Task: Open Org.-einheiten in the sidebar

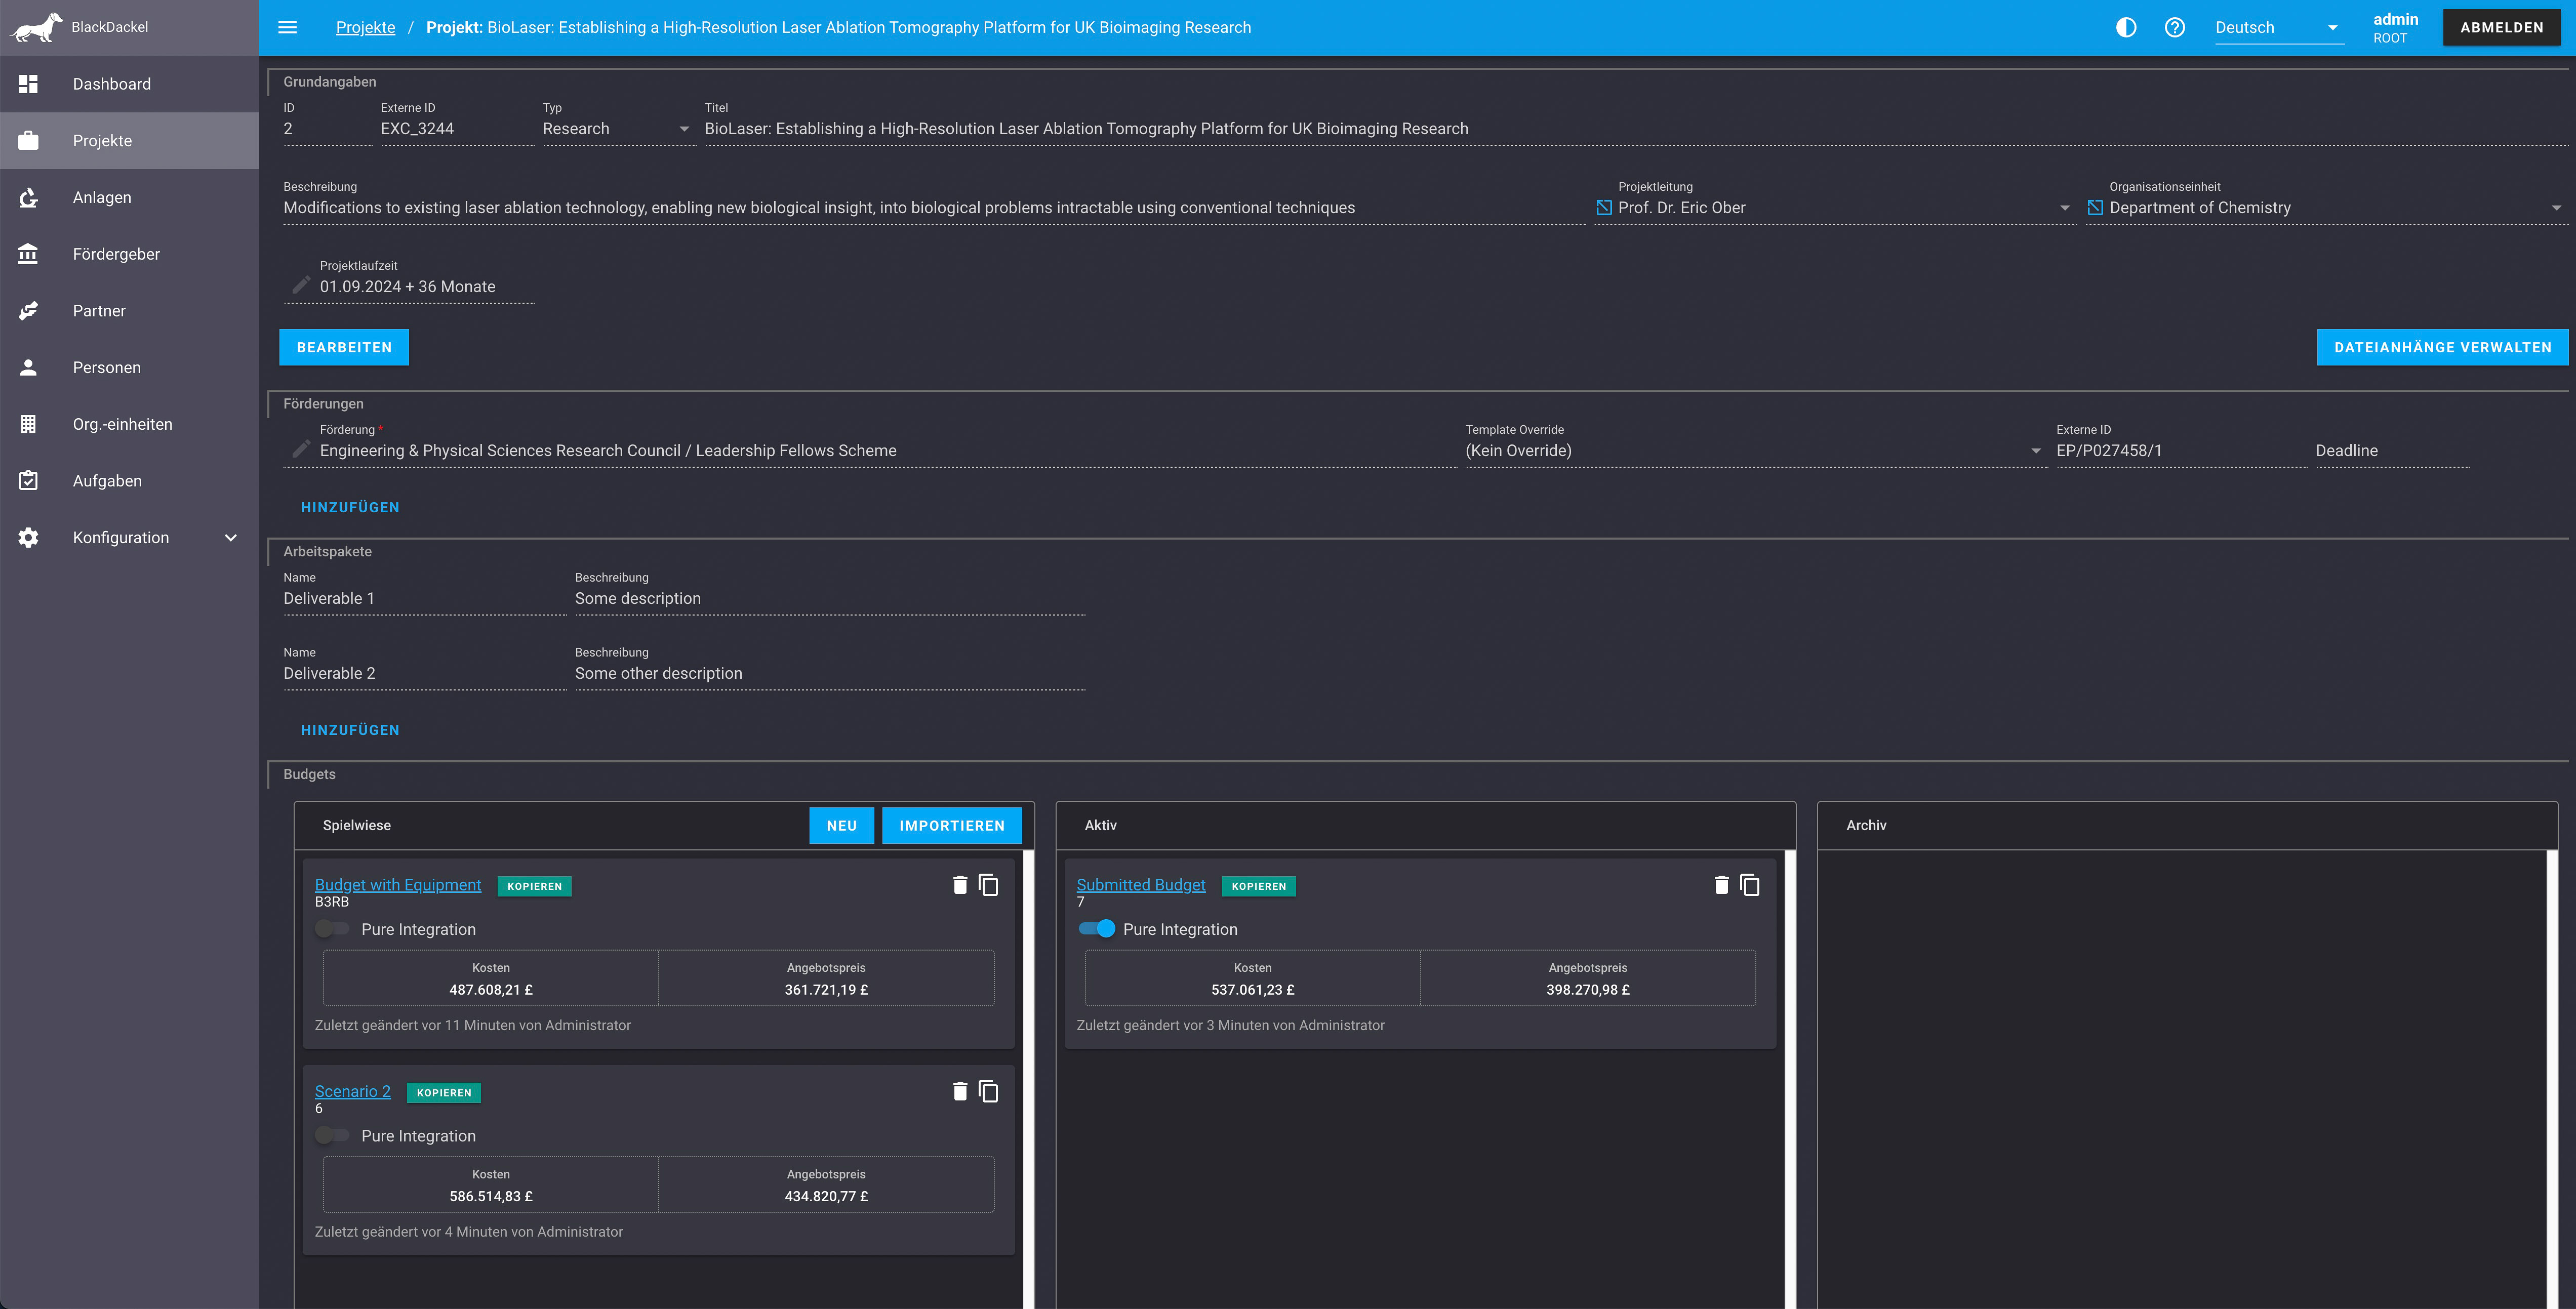Action: (x=129, y=424)
